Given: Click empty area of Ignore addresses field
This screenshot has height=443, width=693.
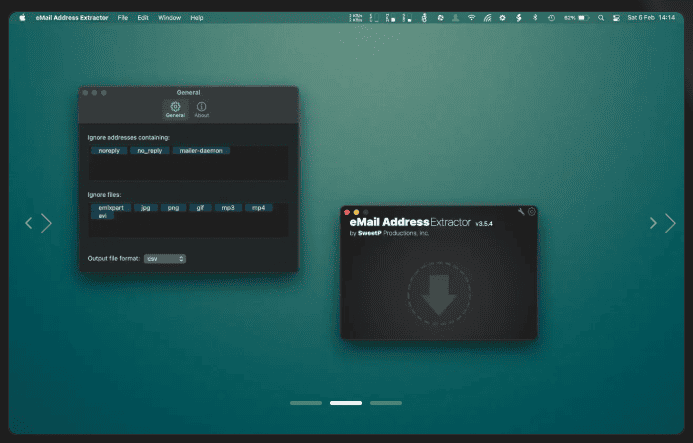Looking at the screenshot, I should [188, 168].
